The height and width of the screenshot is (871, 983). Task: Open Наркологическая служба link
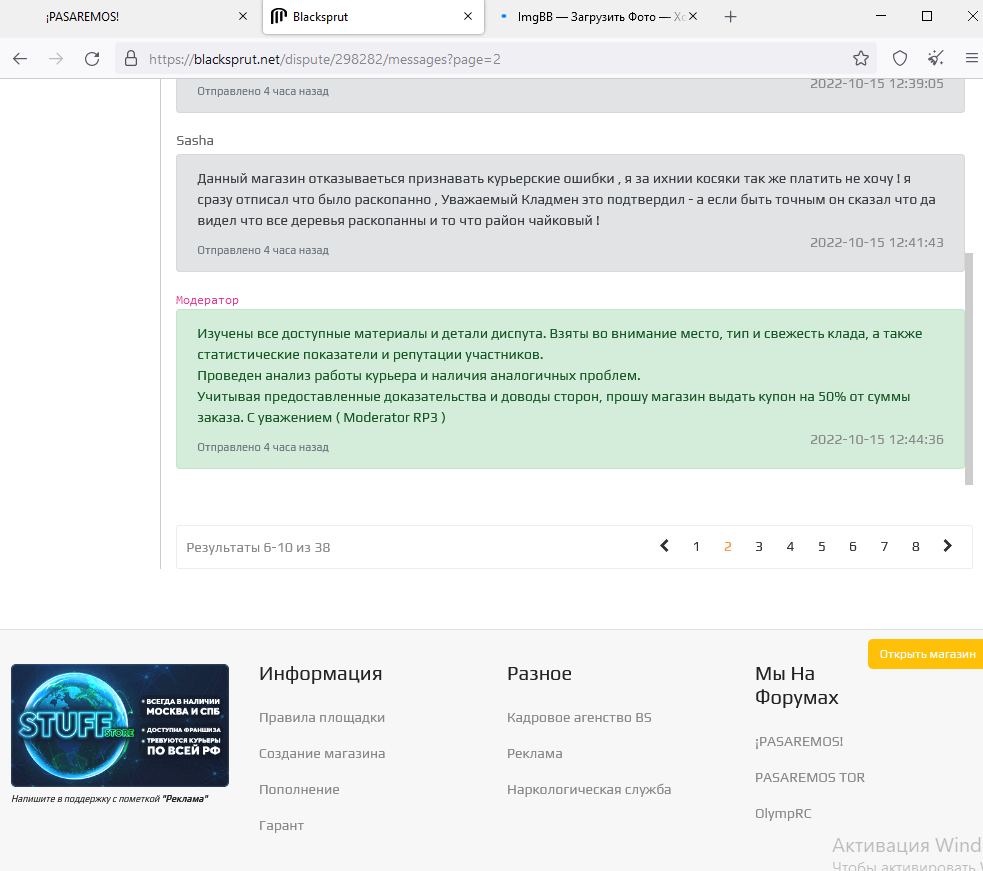coord(589,789)
